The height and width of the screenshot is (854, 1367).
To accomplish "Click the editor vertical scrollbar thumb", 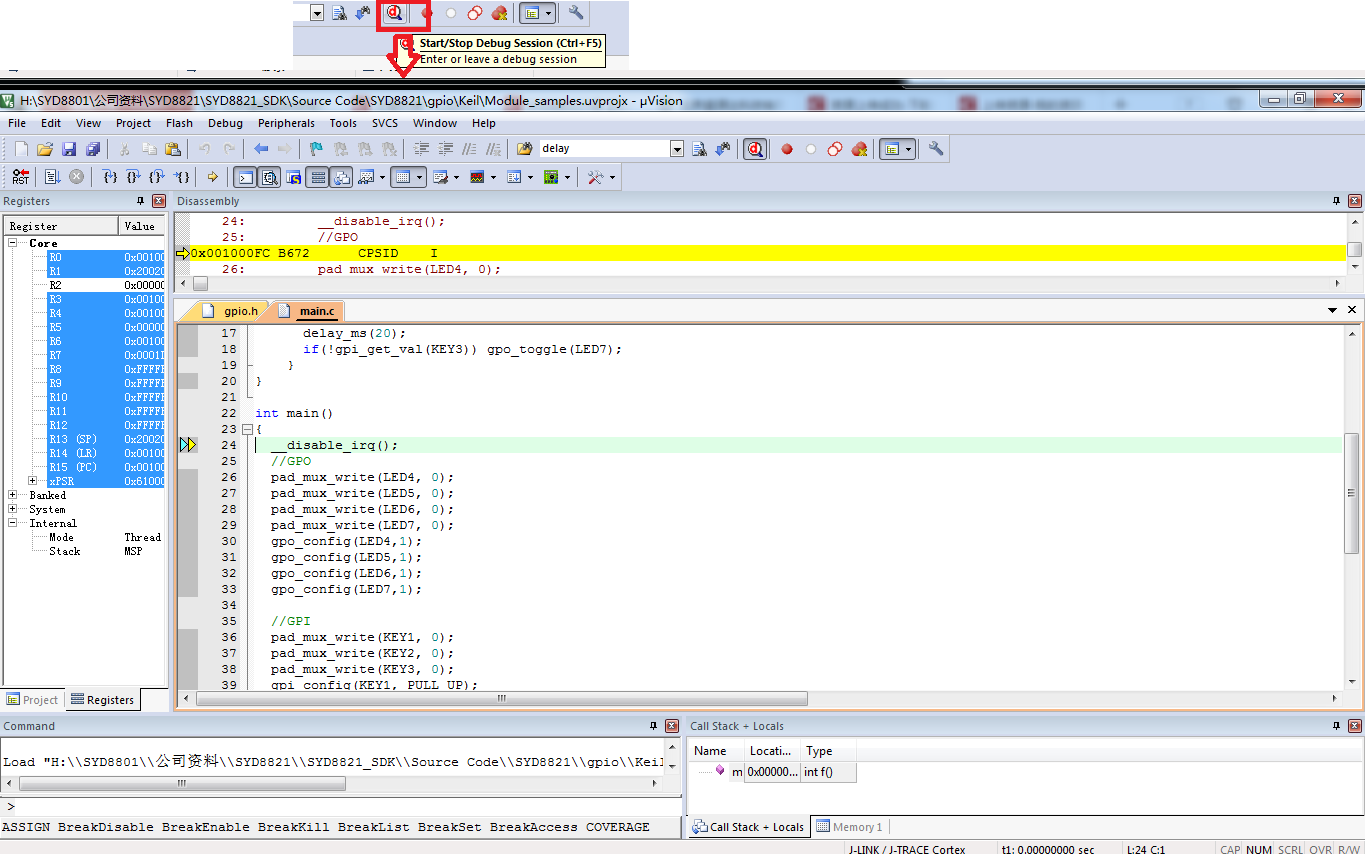I will (x=1351, y=493).
